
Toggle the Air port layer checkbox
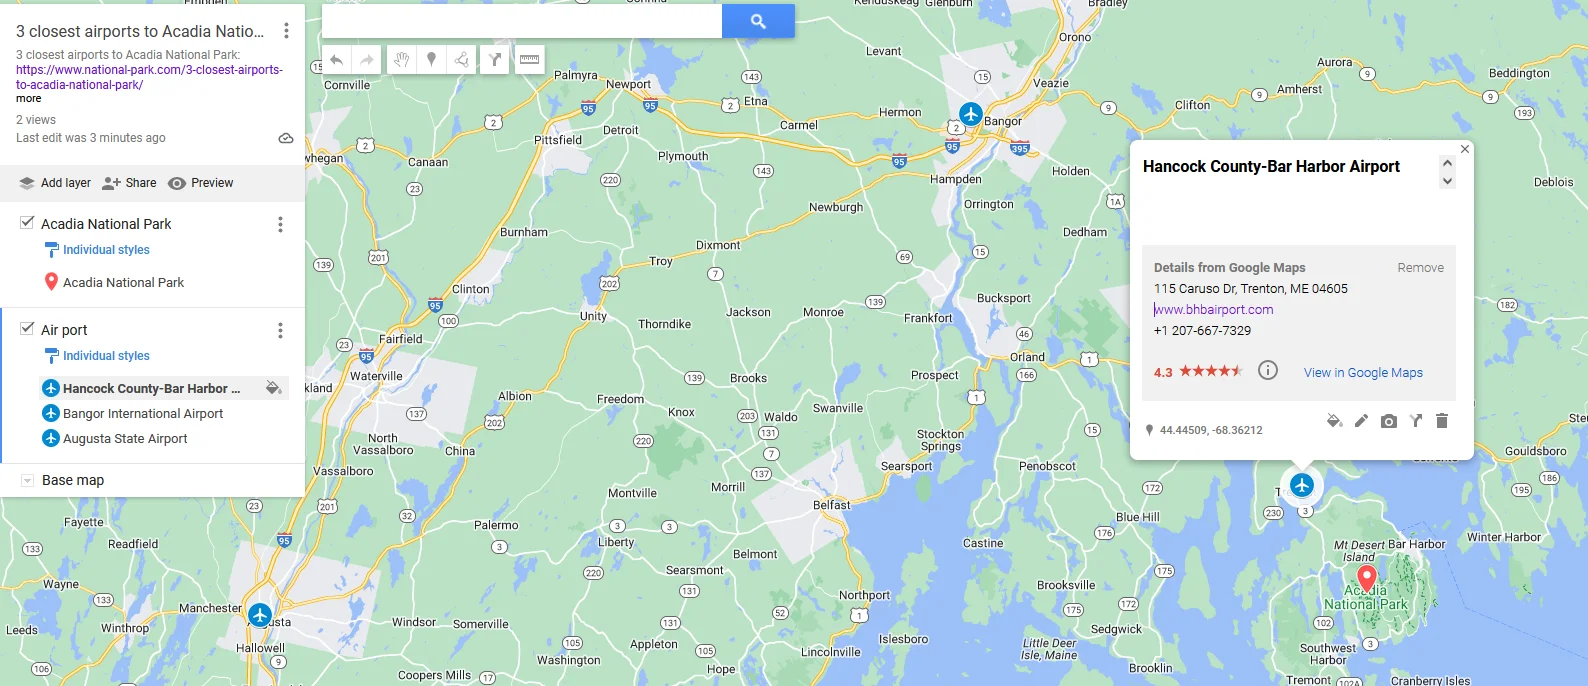point(27,329)
